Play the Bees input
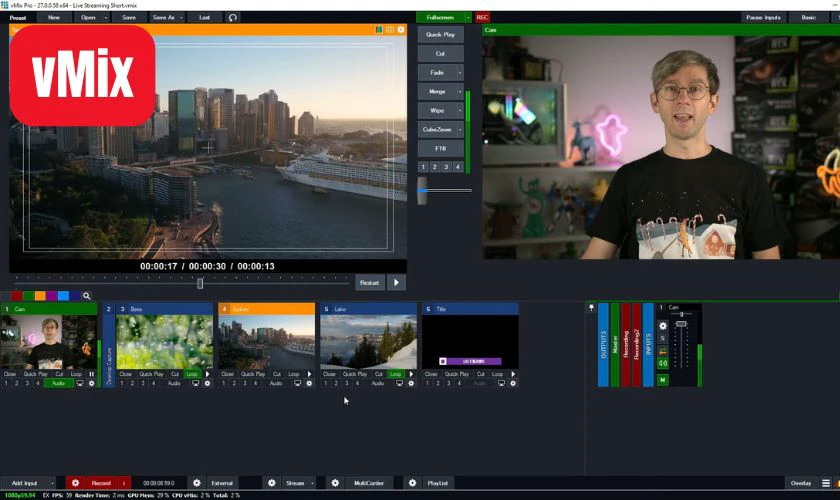 tap(207, 374)
